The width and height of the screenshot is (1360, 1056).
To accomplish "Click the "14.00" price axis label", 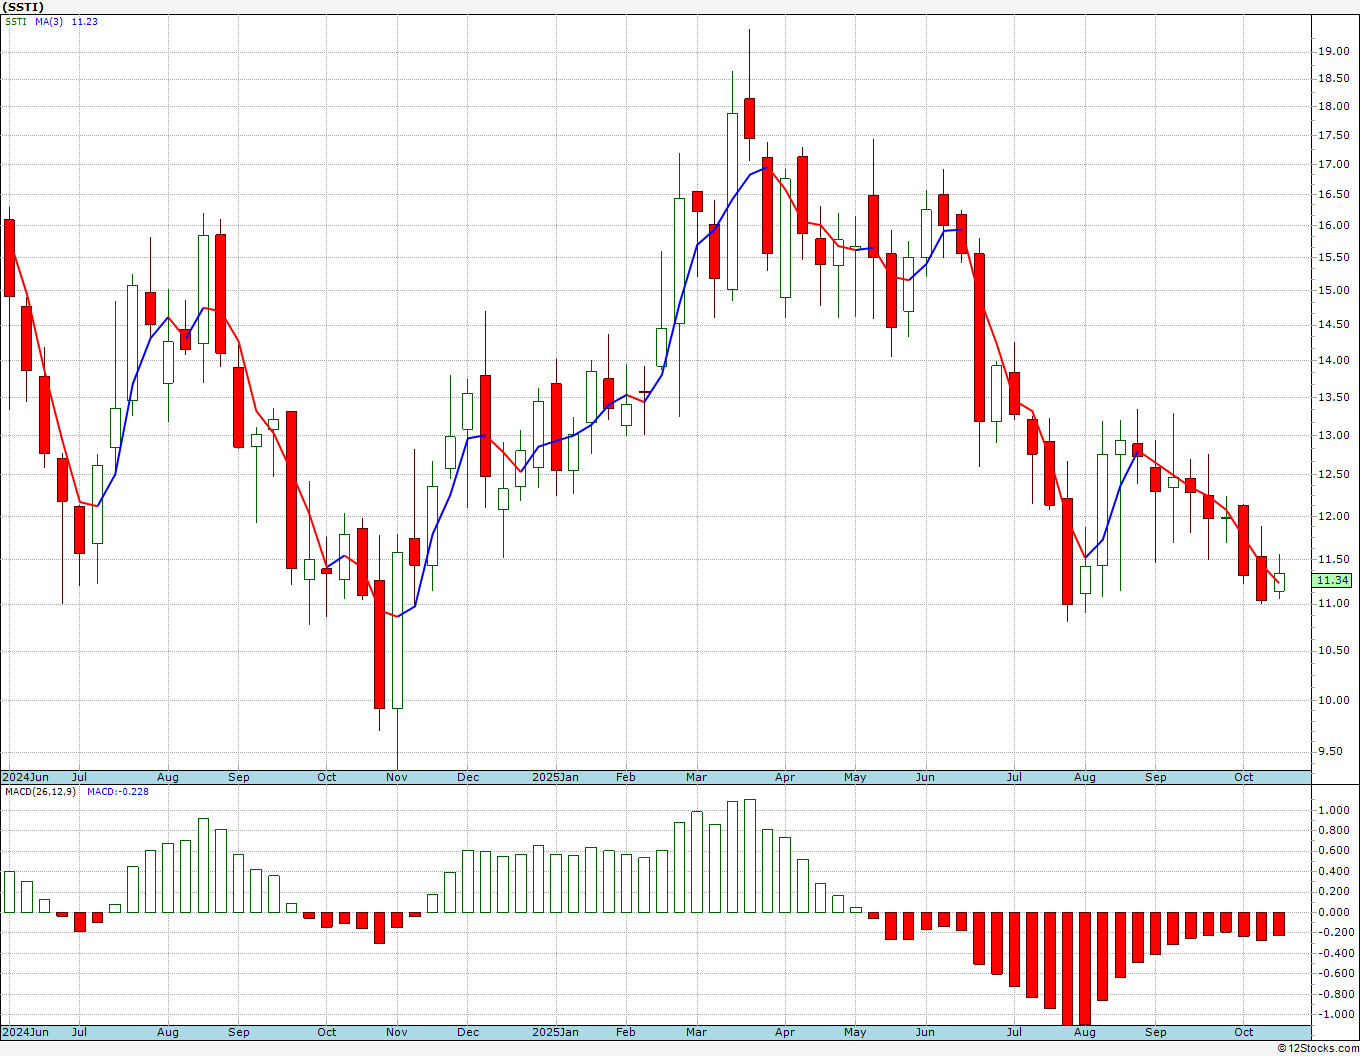I will click(x=1333, y=361).
